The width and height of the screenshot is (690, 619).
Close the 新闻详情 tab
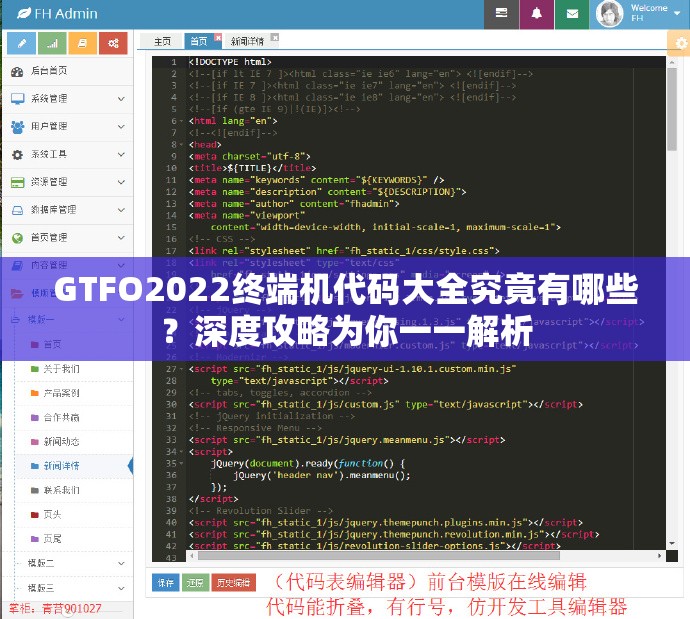click(x=275, y=38)
